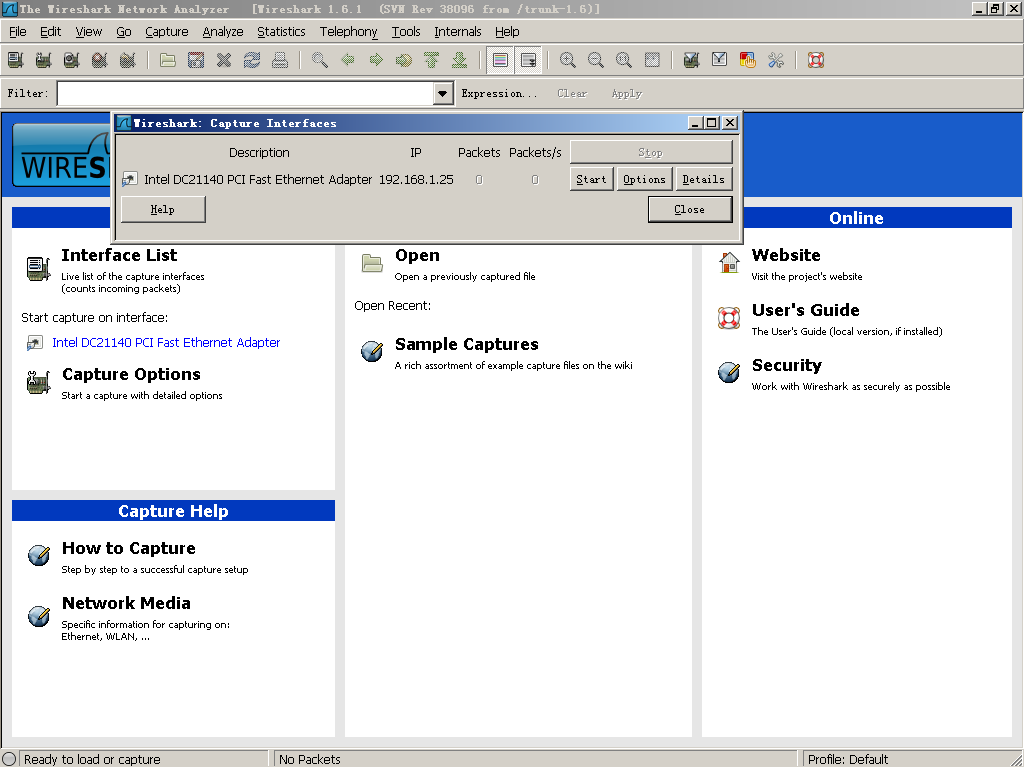1024x768 pixels.
Task: Click Interface List heading on start page
Action: pos(119,255)
